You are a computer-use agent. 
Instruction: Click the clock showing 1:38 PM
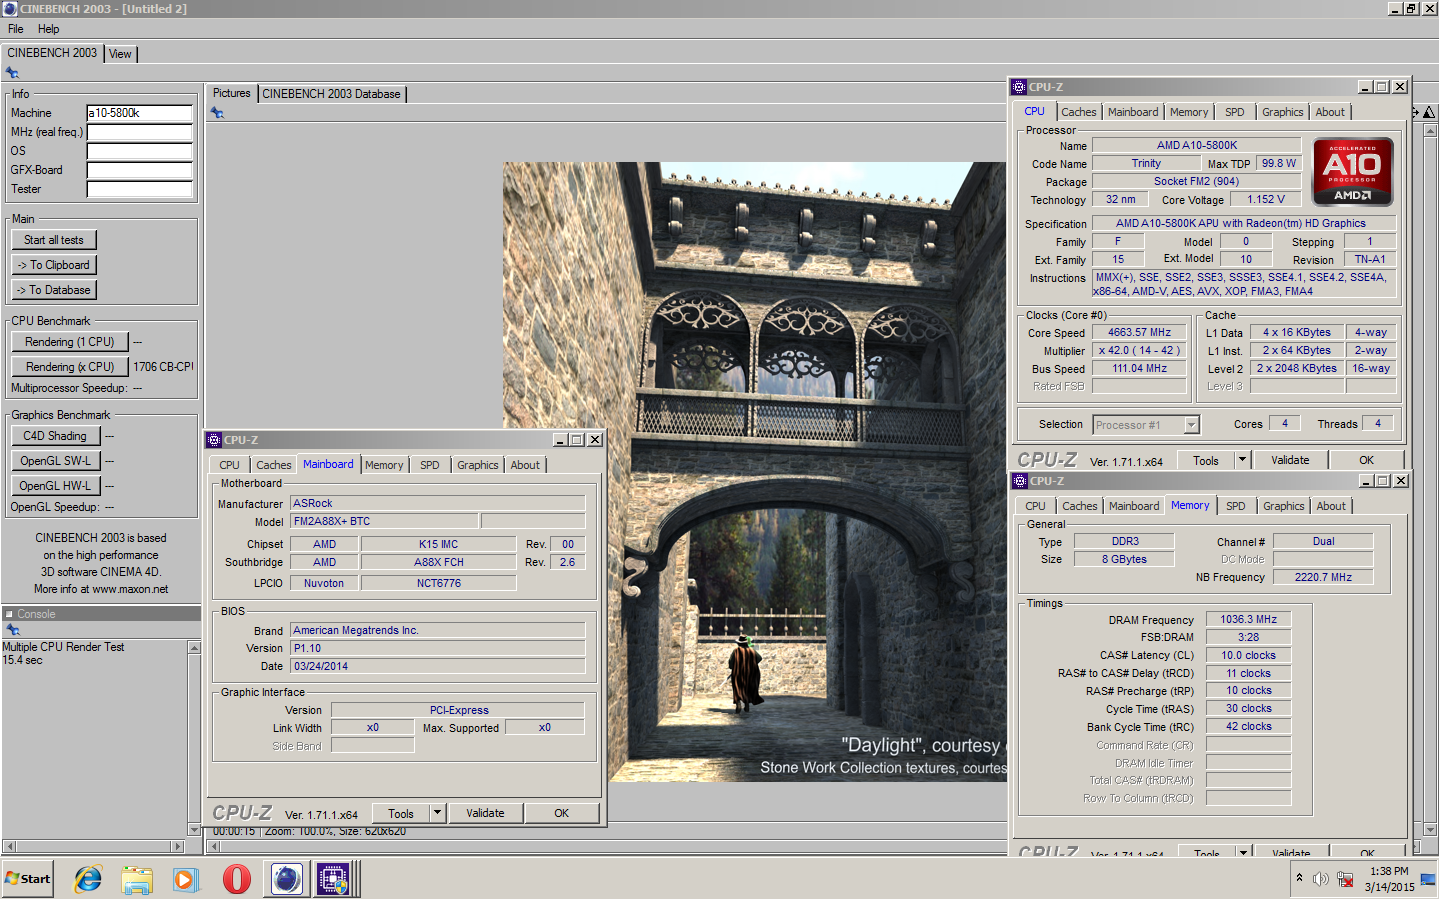pyautogui.click(x=1389, y=871)
